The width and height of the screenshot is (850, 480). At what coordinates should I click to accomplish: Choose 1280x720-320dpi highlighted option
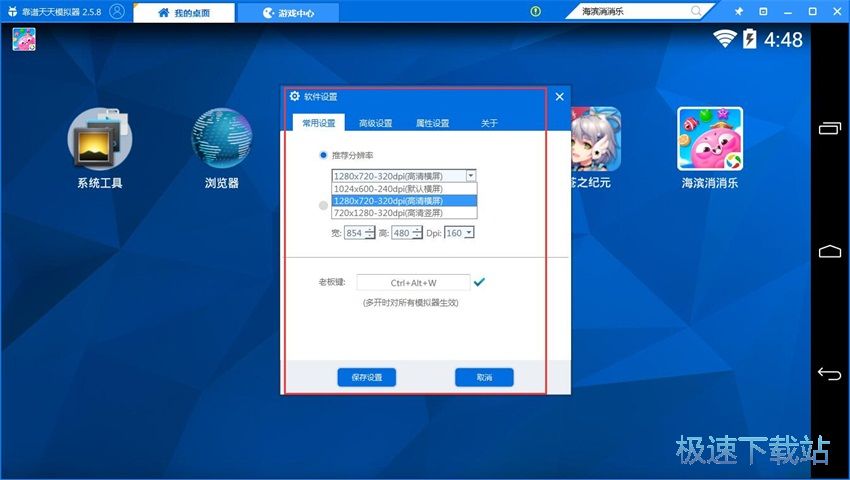pos(404,201)
